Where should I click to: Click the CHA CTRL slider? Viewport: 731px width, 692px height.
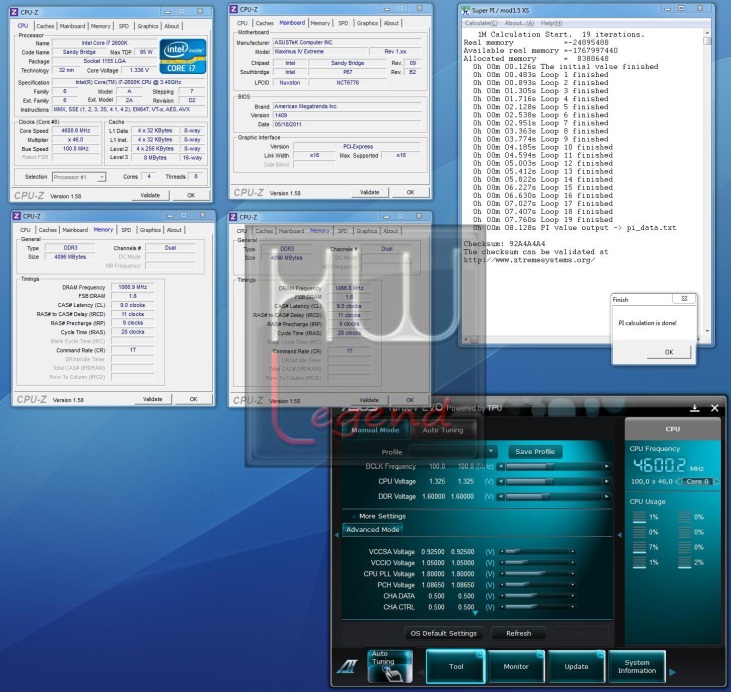coord(537,607)
